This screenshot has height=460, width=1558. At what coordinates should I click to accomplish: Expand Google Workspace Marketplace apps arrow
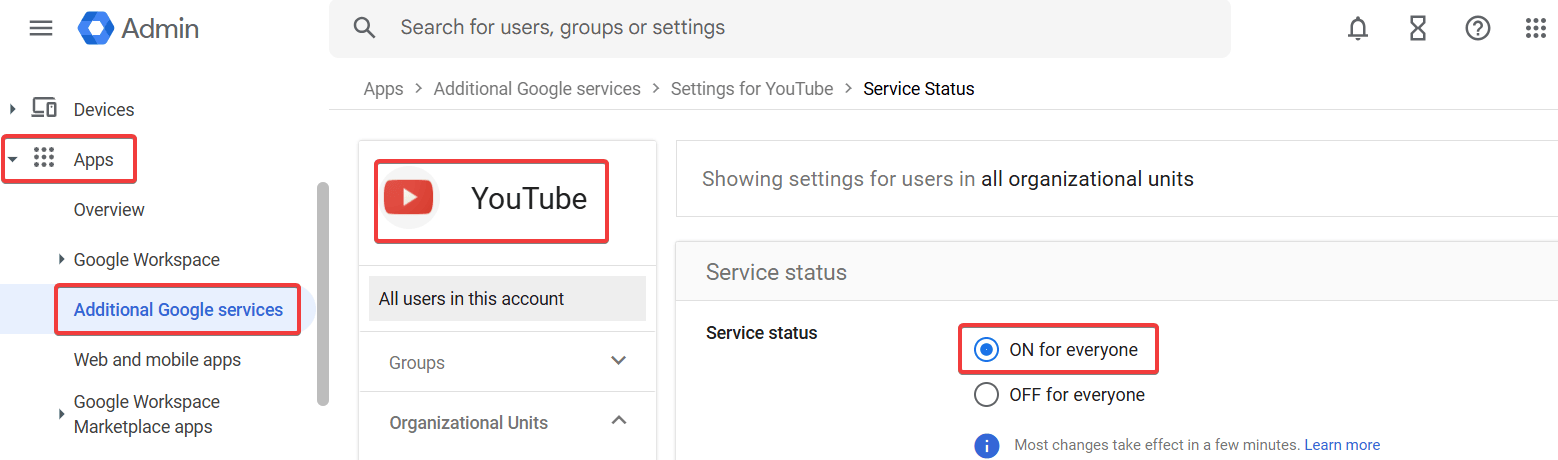pos(62,414)
